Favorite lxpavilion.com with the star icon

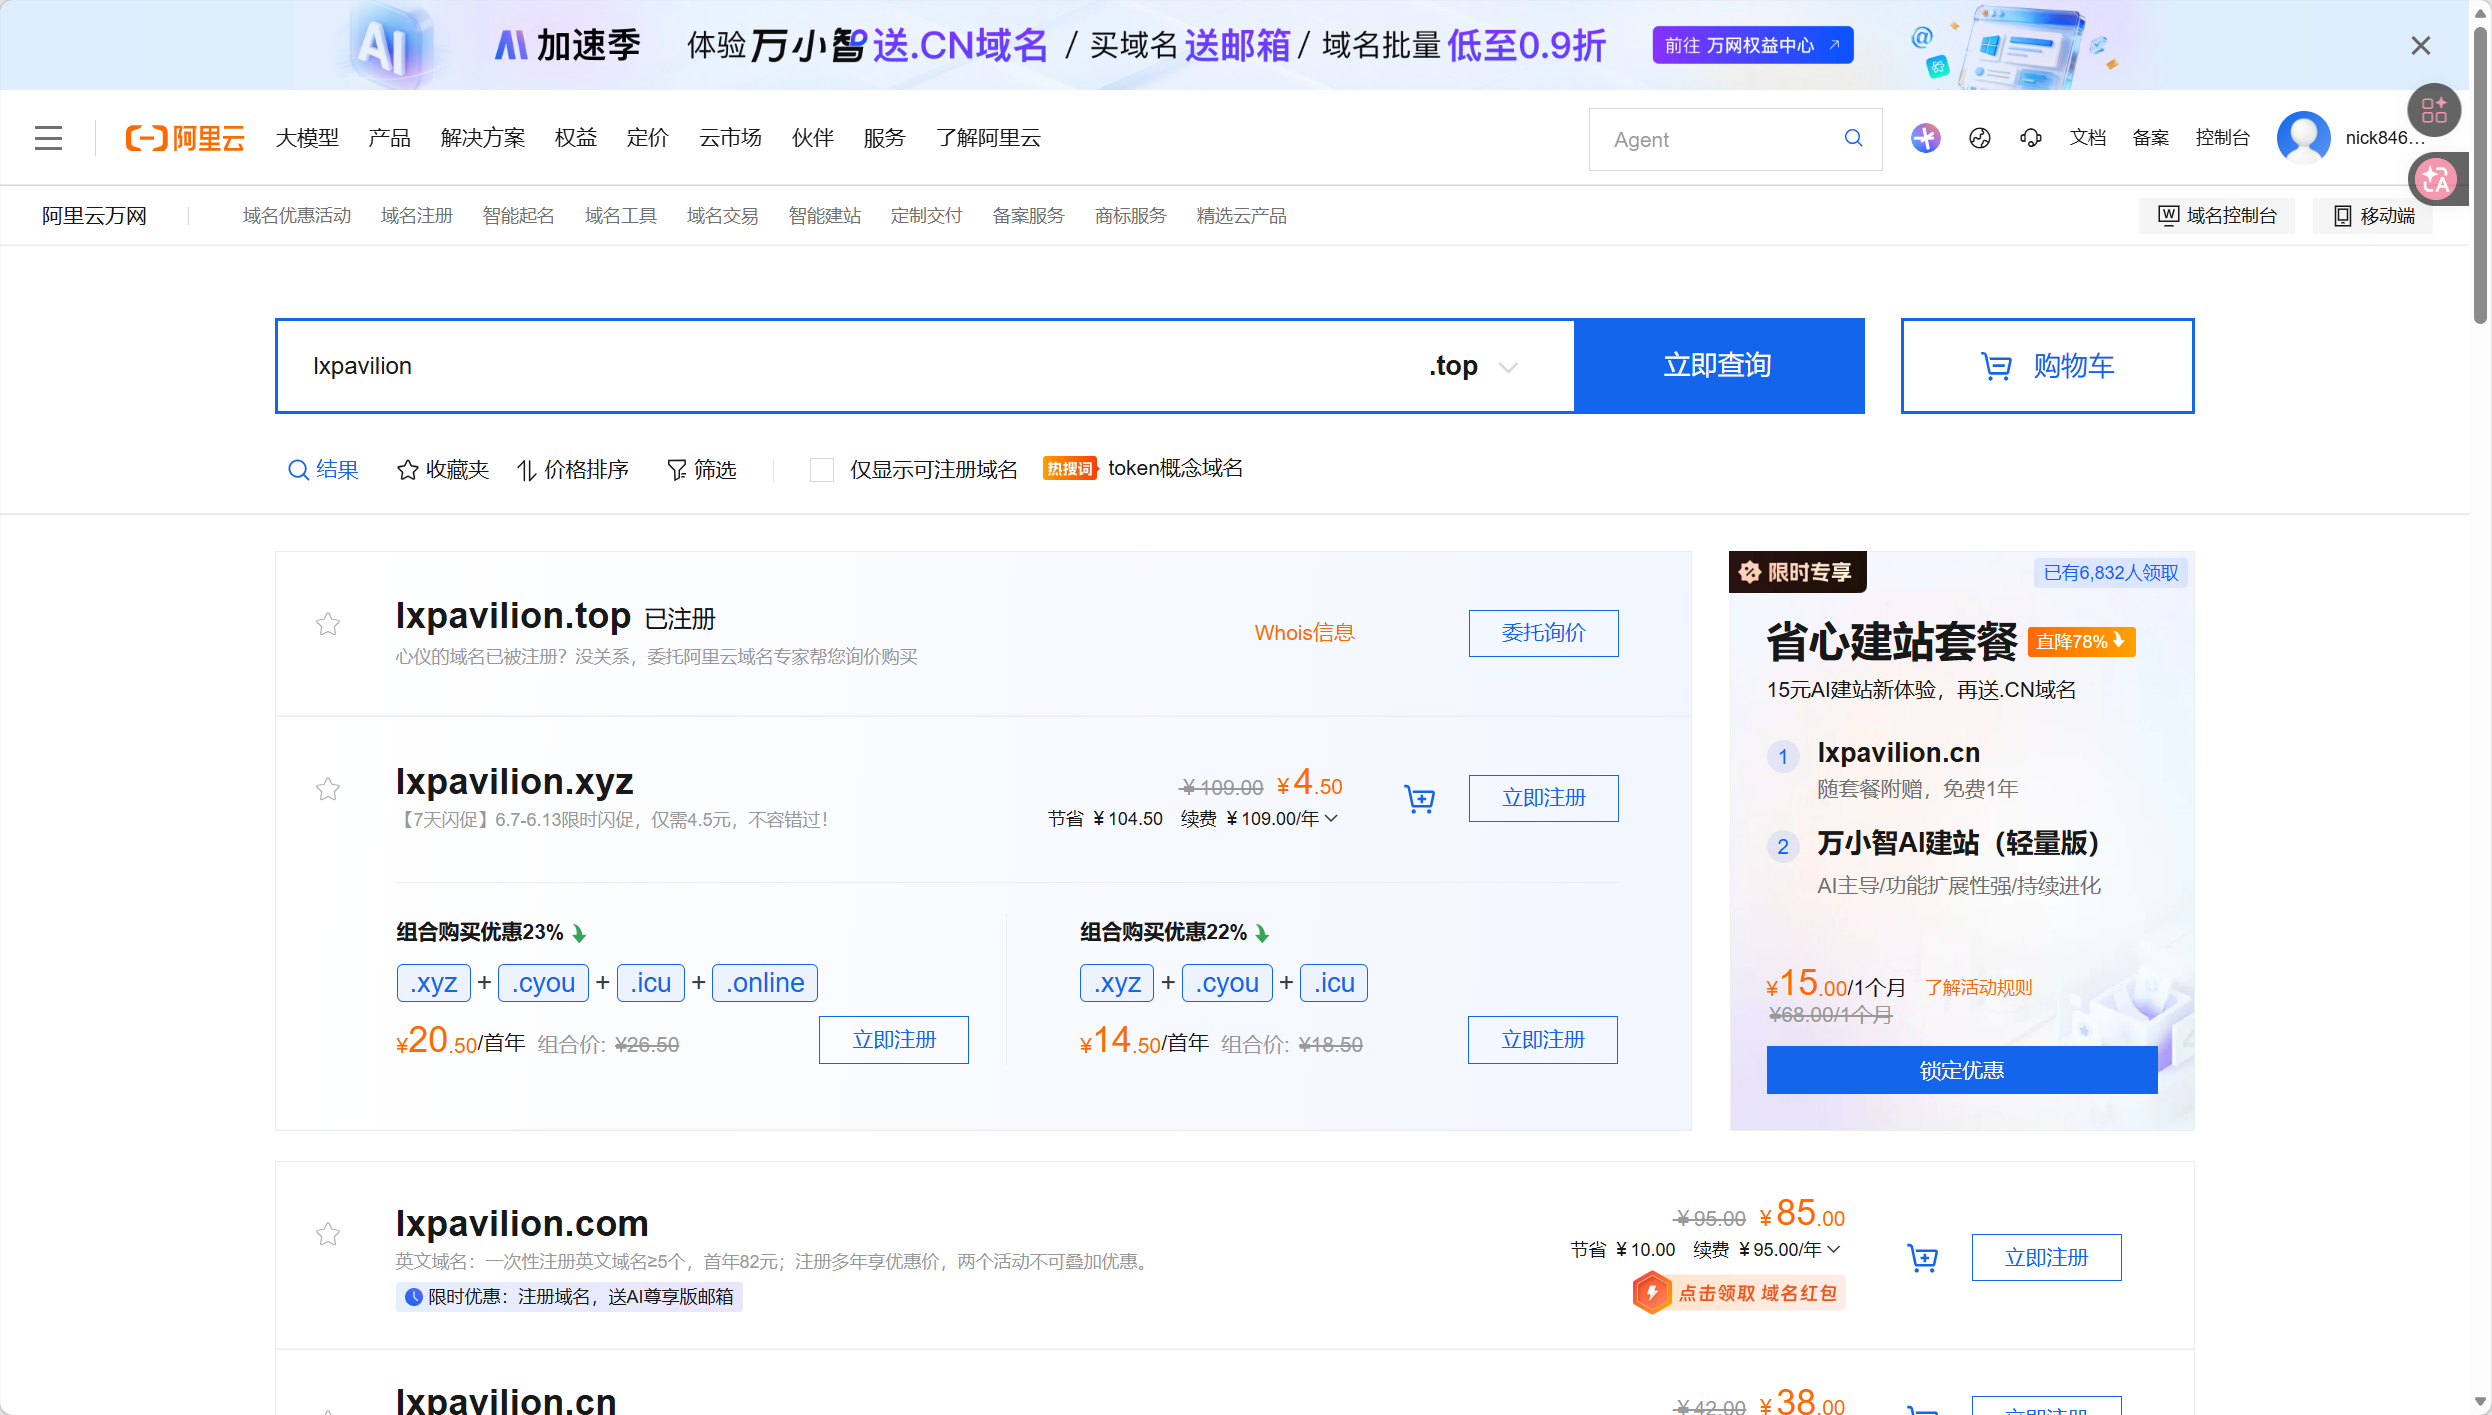click(x=328, y=1234)
